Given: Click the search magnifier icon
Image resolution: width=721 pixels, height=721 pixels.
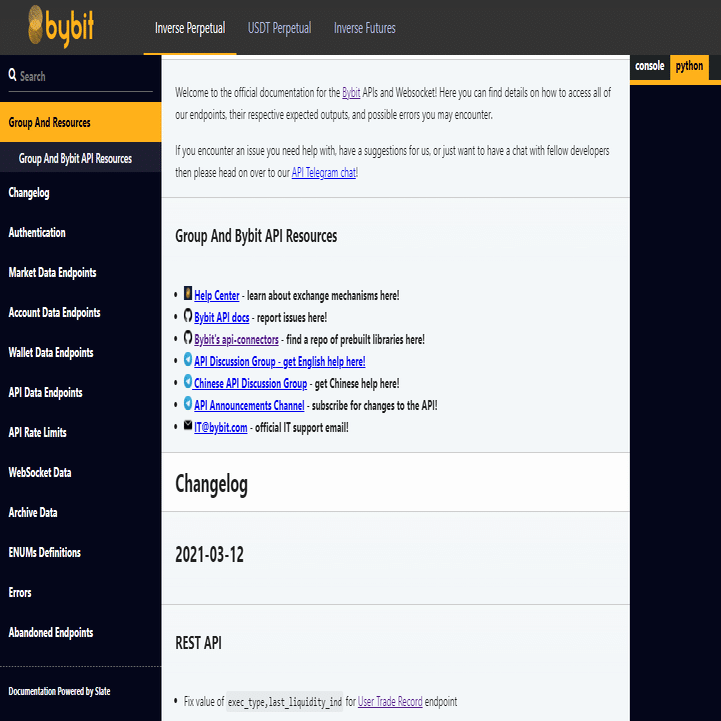Looking at the screenshot, I should tap(12, 74).
